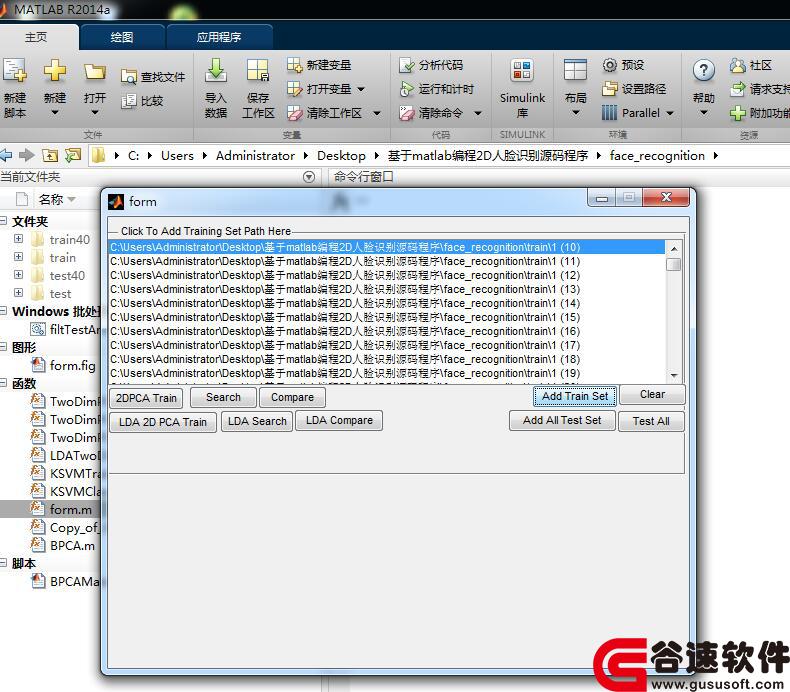Screen dimensions: 790x692
Task: Click Desktop in the path breadcrumb
Action: (x=341, y=156)
